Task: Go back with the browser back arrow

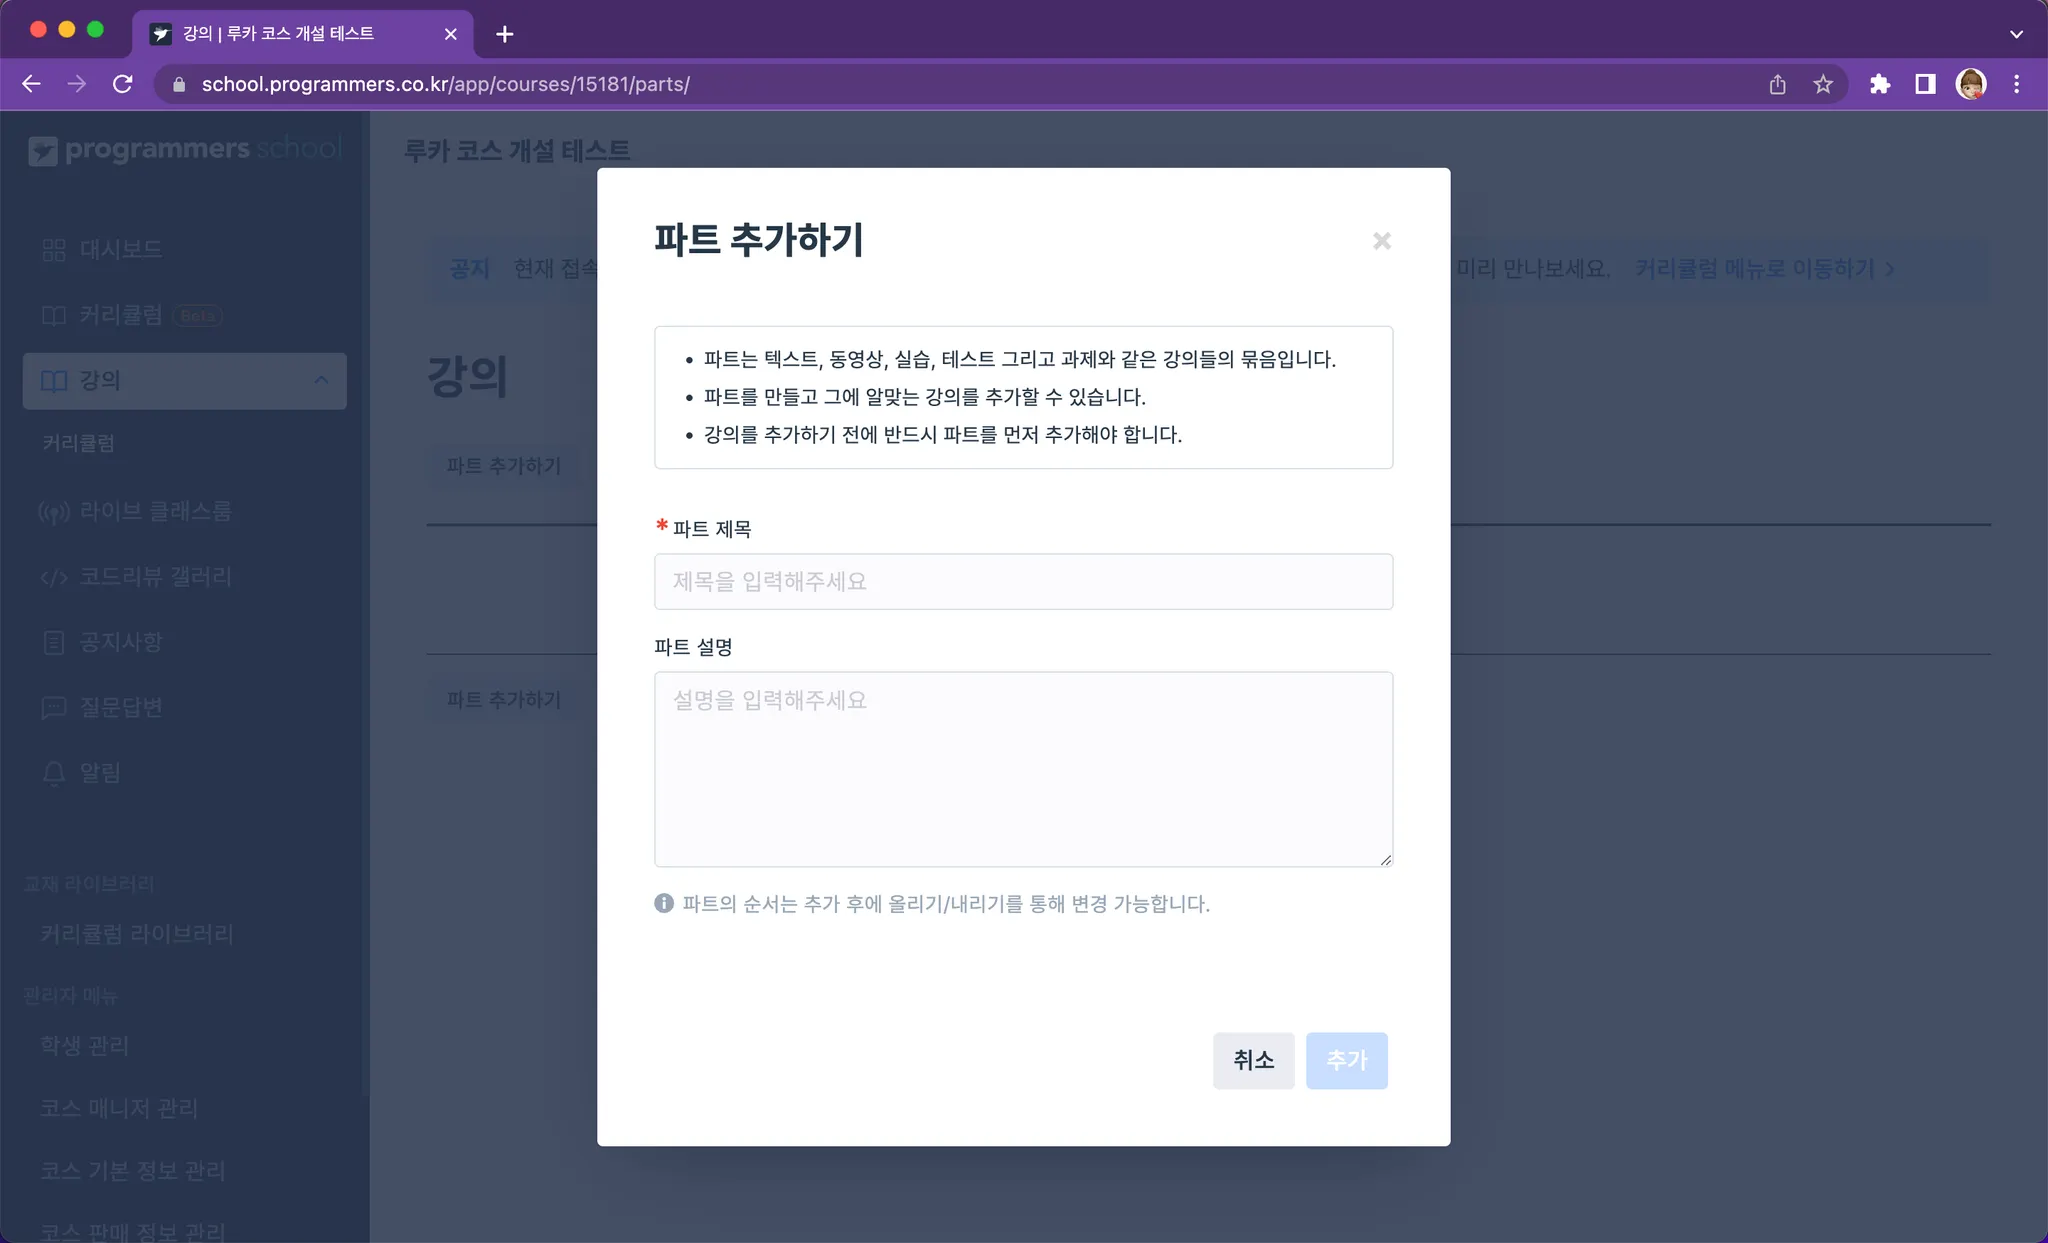Action: (31, 84)
